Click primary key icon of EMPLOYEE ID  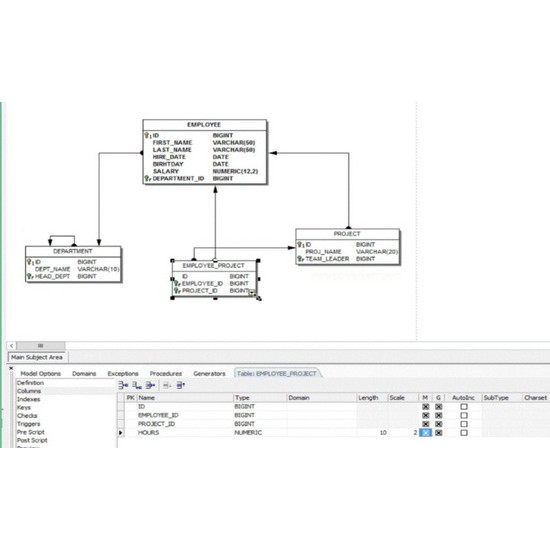(x=148, y=135)
